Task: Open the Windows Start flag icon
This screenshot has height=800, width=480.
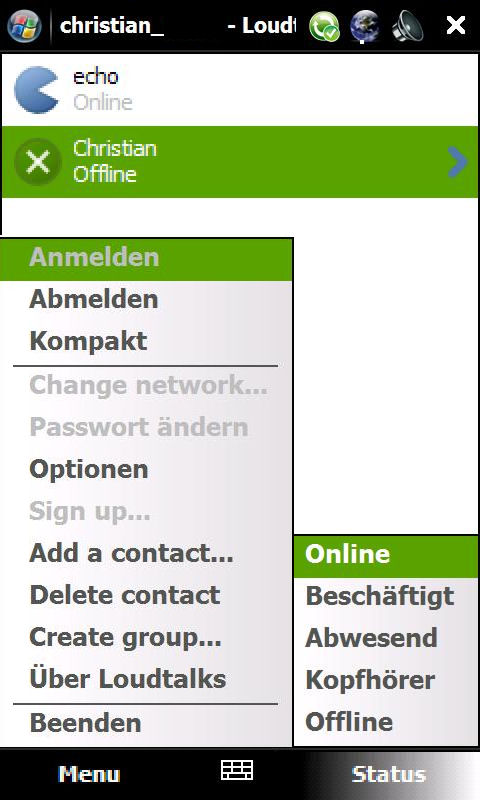Action: click(24, 25)
